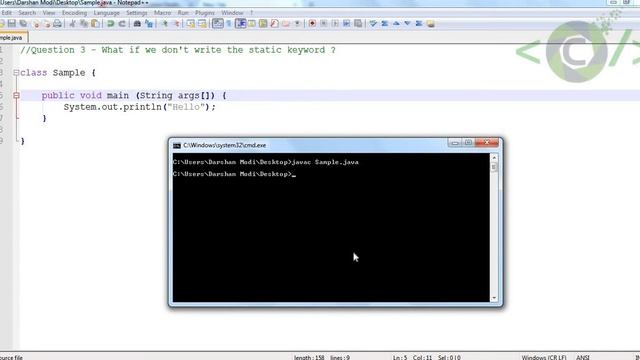Click the Save file toolbar icon
The image size is (640, 360).
coord(12,24)
